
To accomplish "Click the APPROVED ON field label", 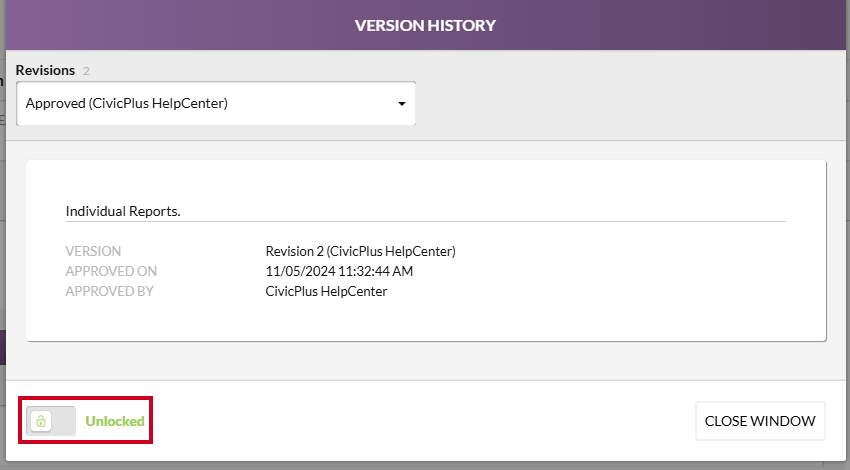I will tap(111, 272).
